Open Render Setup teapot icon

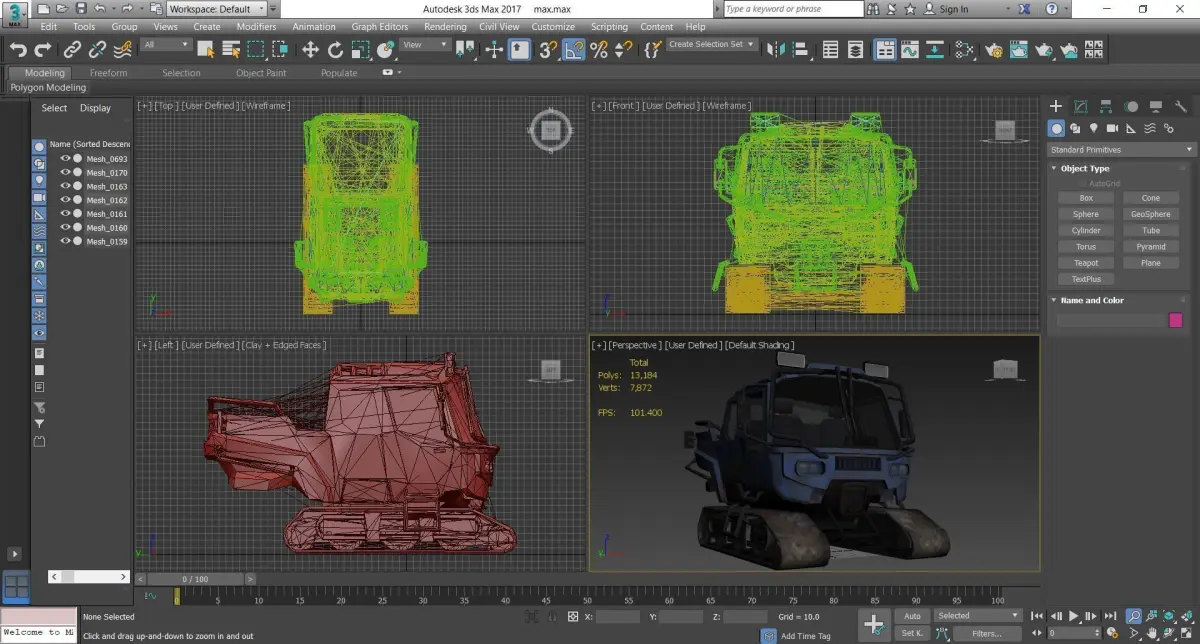[x=994, y=49]
